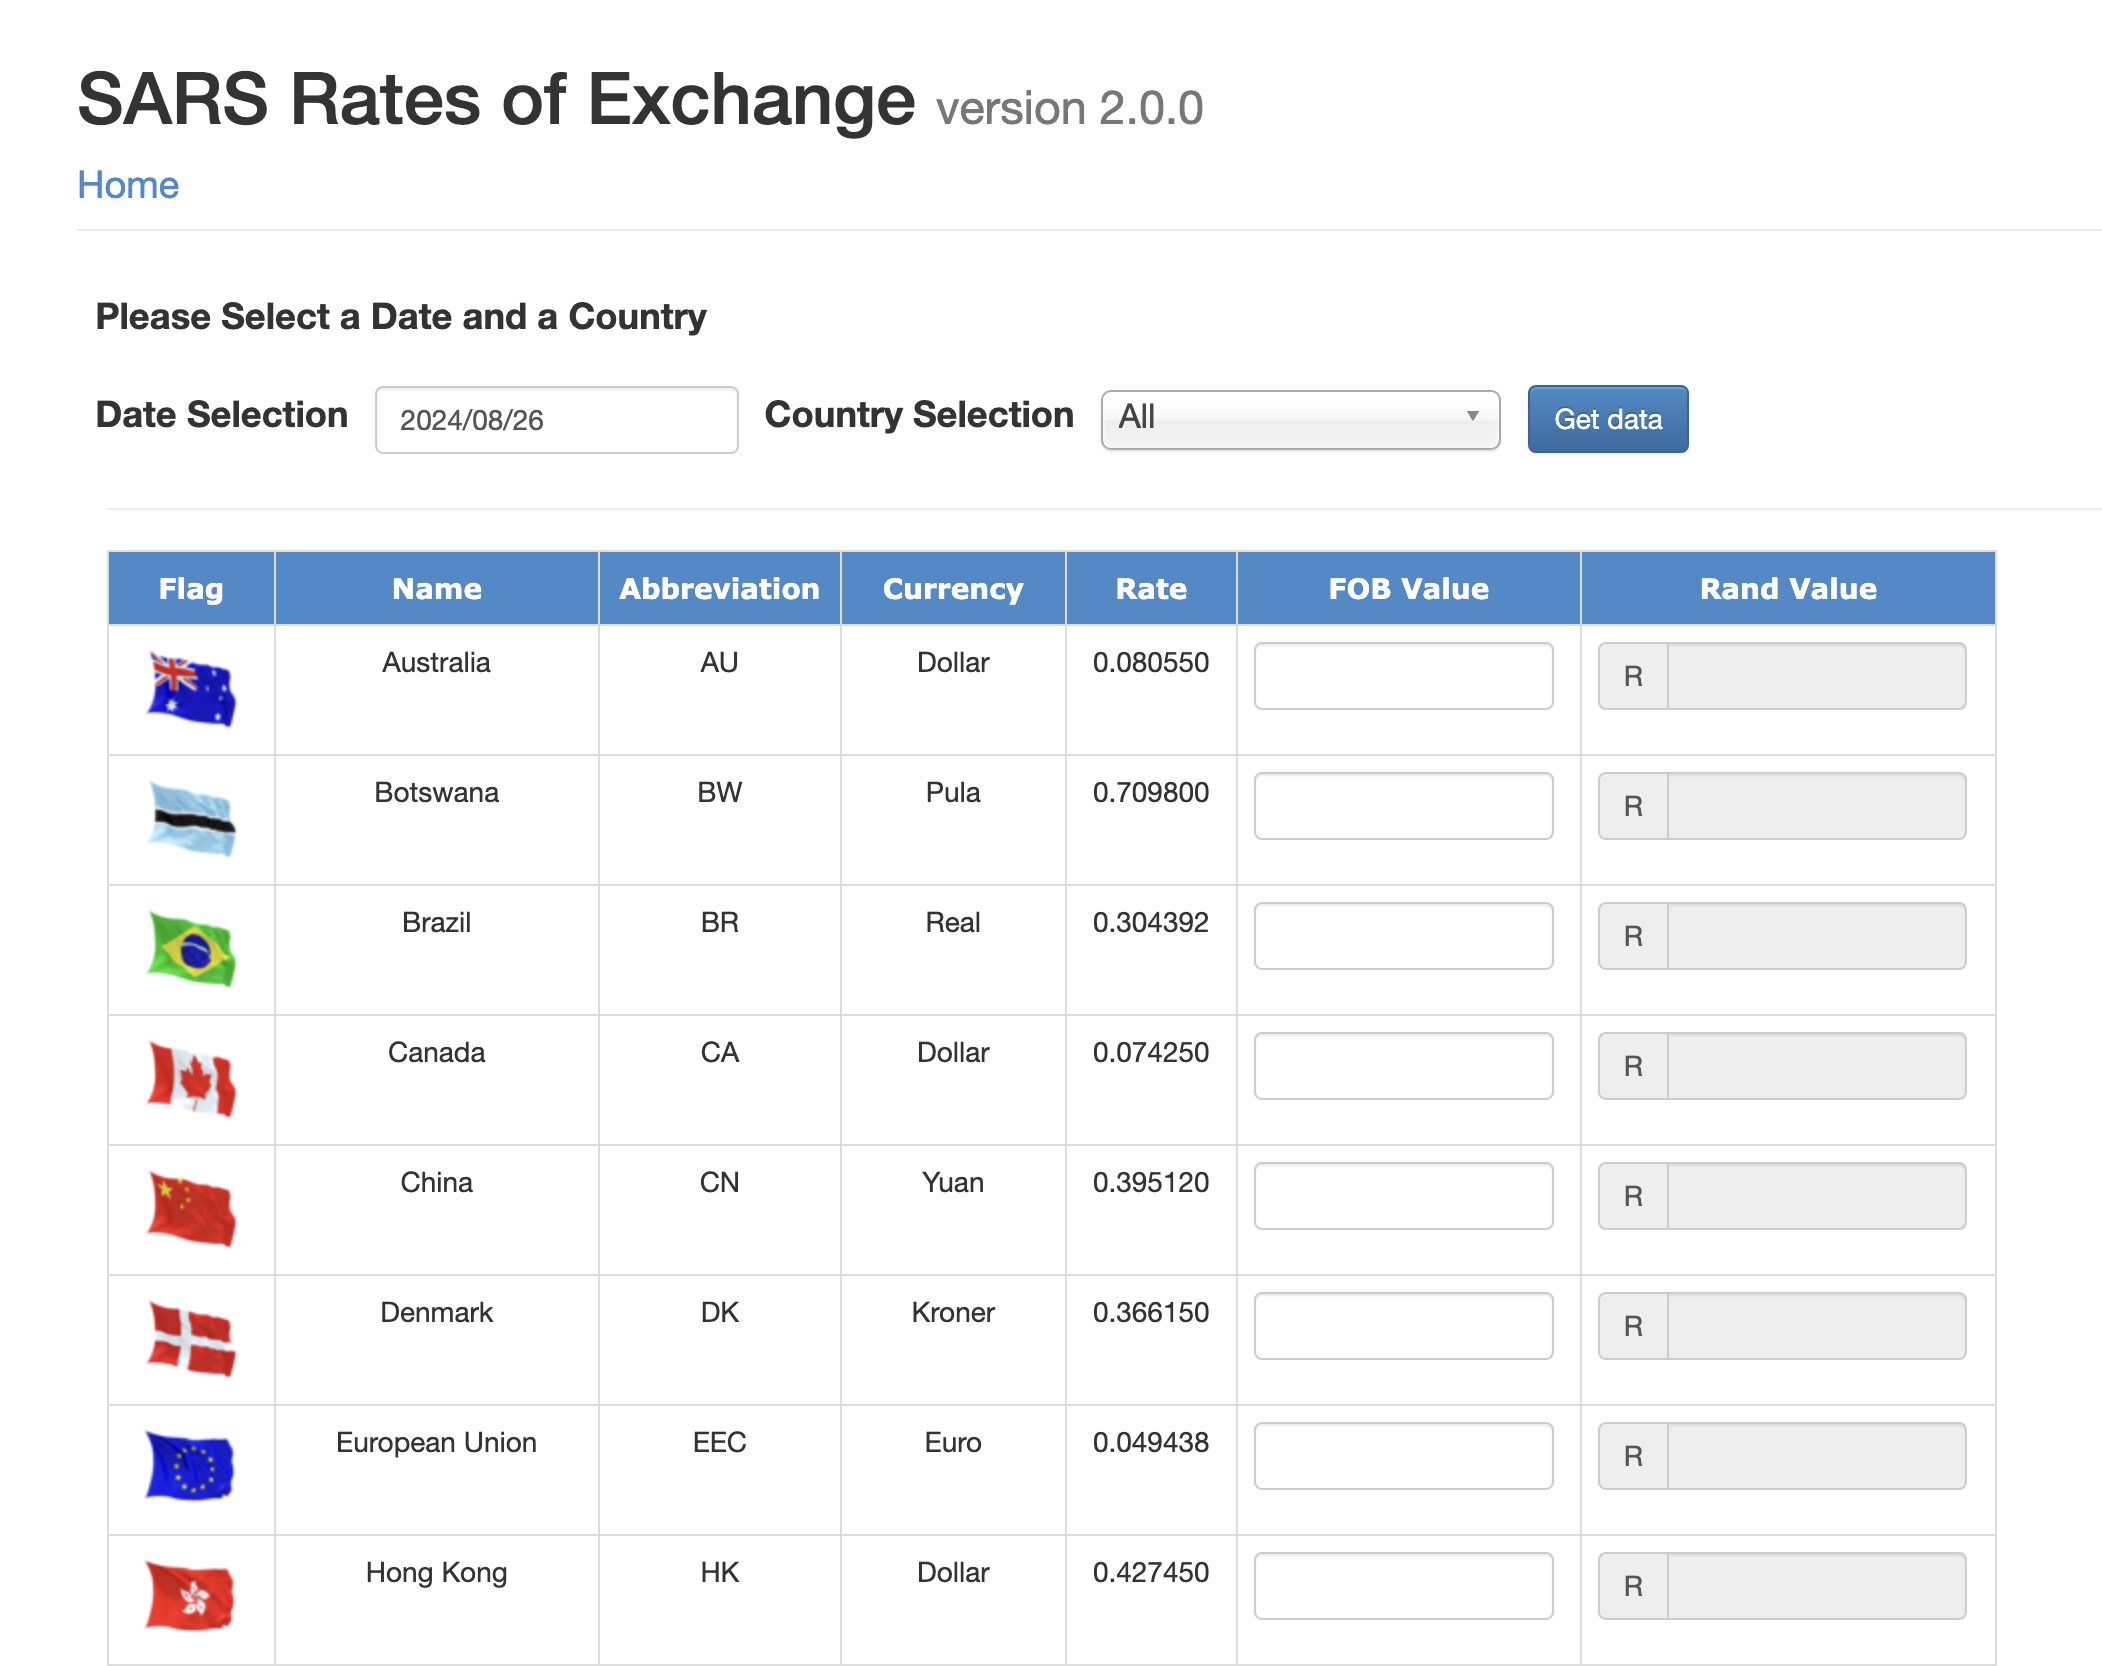
Task: Click the Date Selection field
Action: tap(556, 420)
